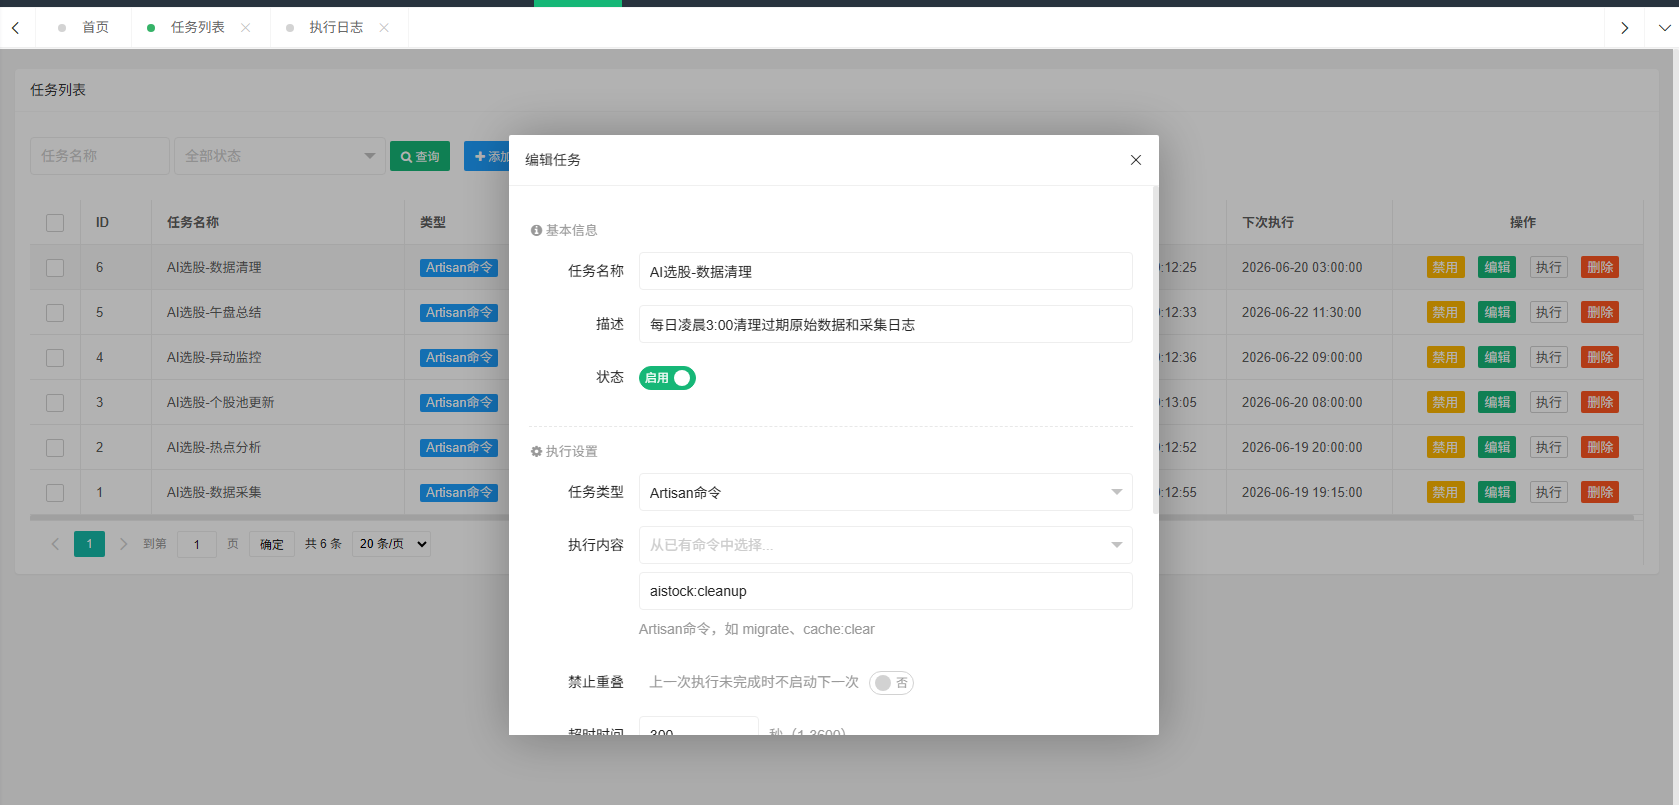The height and width of the screenshot is (805, 1679).
Task: Click the 任务名称 field in the dialog
Action: coord(885,271)
